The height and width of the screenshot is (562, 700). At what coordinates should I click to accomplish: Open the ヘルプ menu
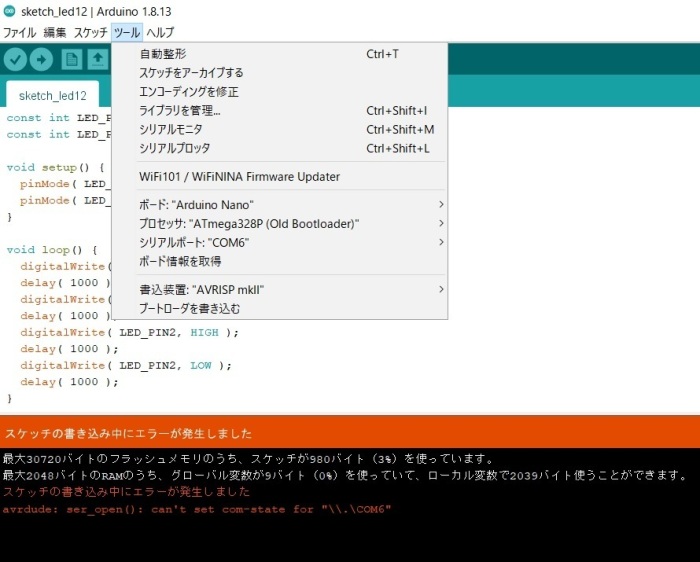pyautogui.click(x=160, y=33)
